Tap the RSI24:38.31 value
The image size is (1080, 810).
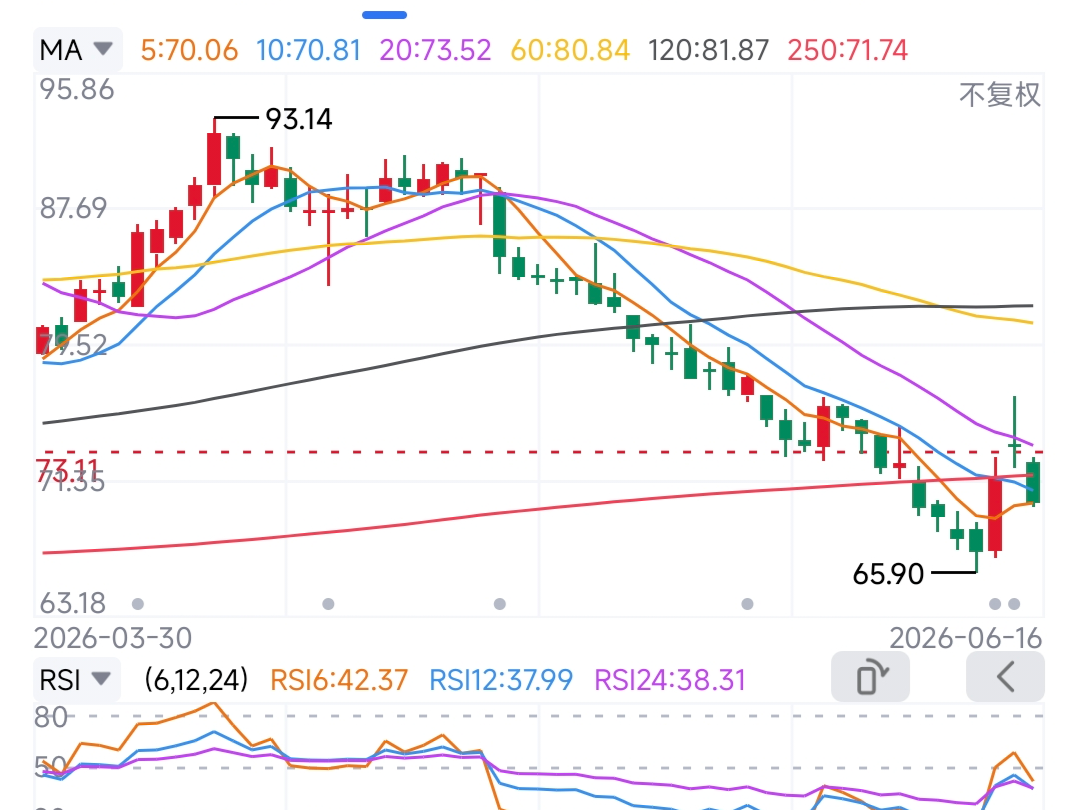[669, 680]
